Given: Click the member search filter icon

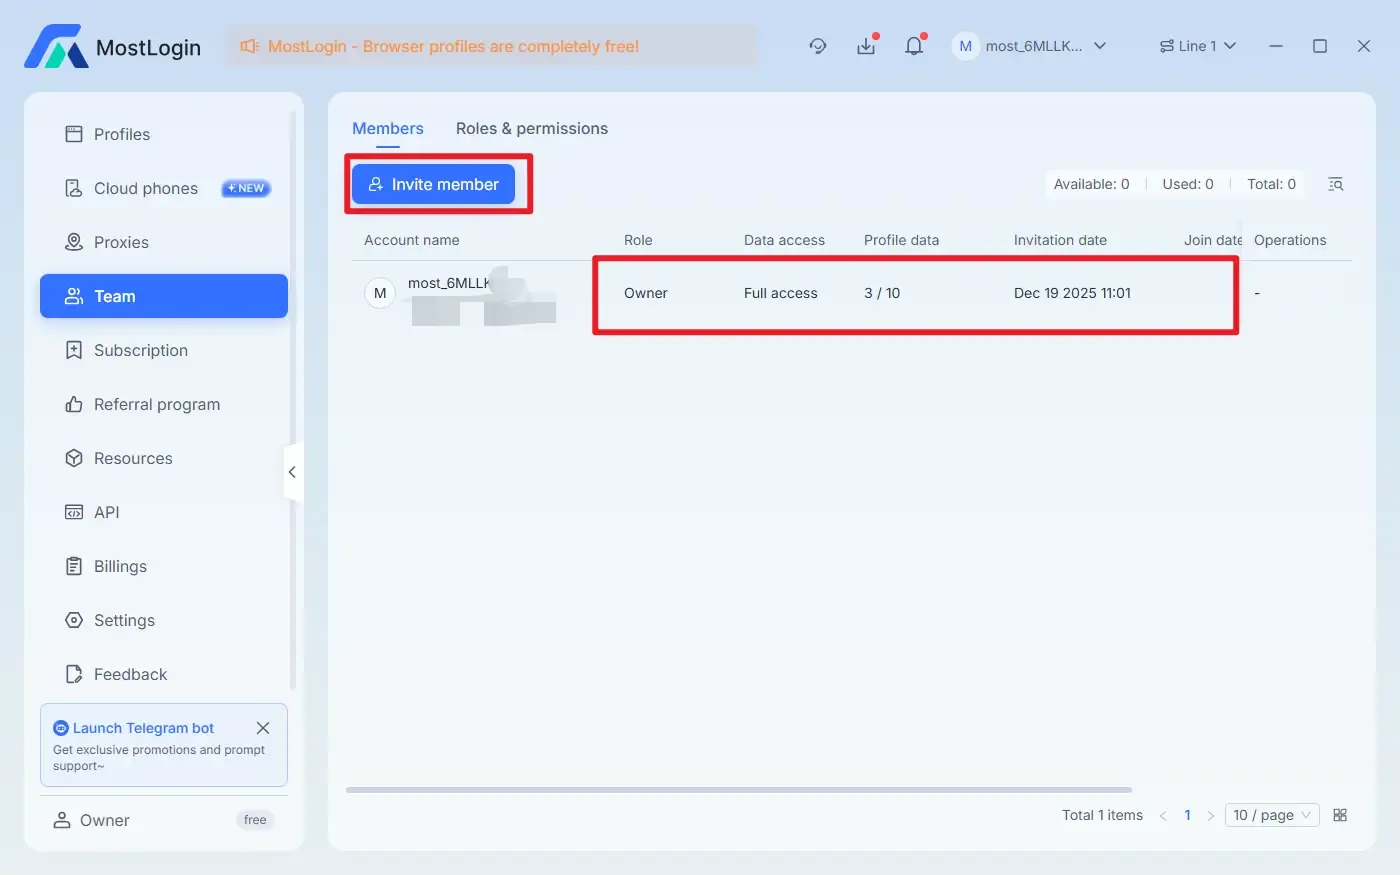Looking at the screenshot, I should tap(1335, 184).
